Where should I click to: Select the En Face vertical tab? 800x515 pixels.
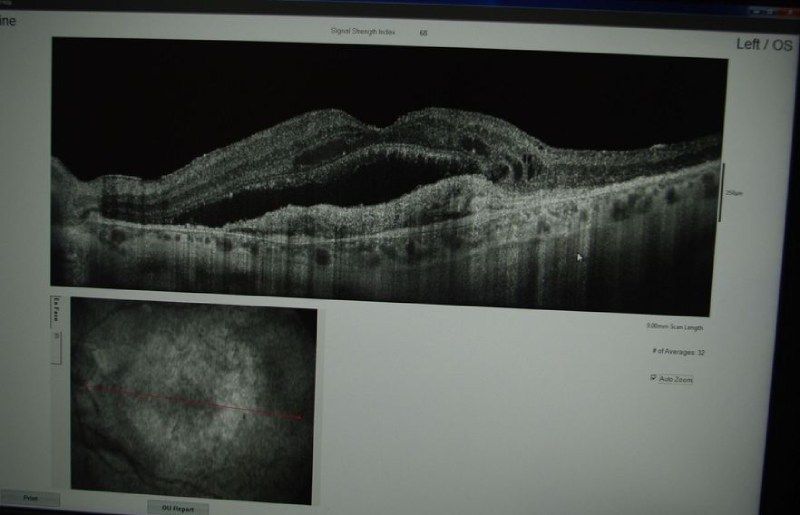click(57, 312)
